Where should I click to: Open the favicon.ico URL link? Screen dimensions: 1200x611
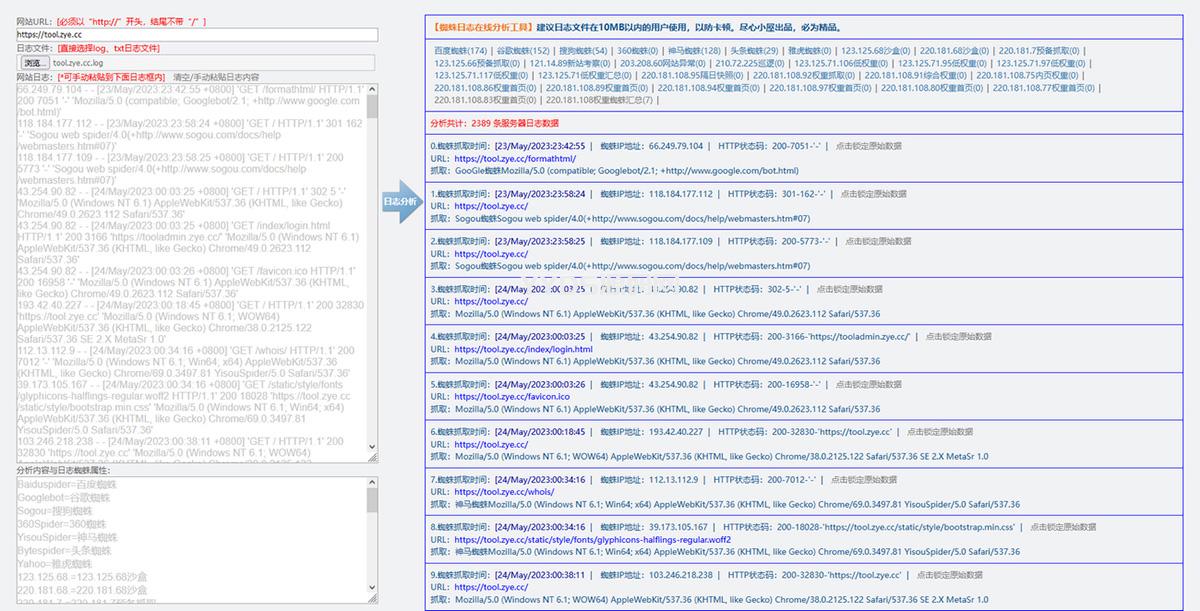[512, 397]
